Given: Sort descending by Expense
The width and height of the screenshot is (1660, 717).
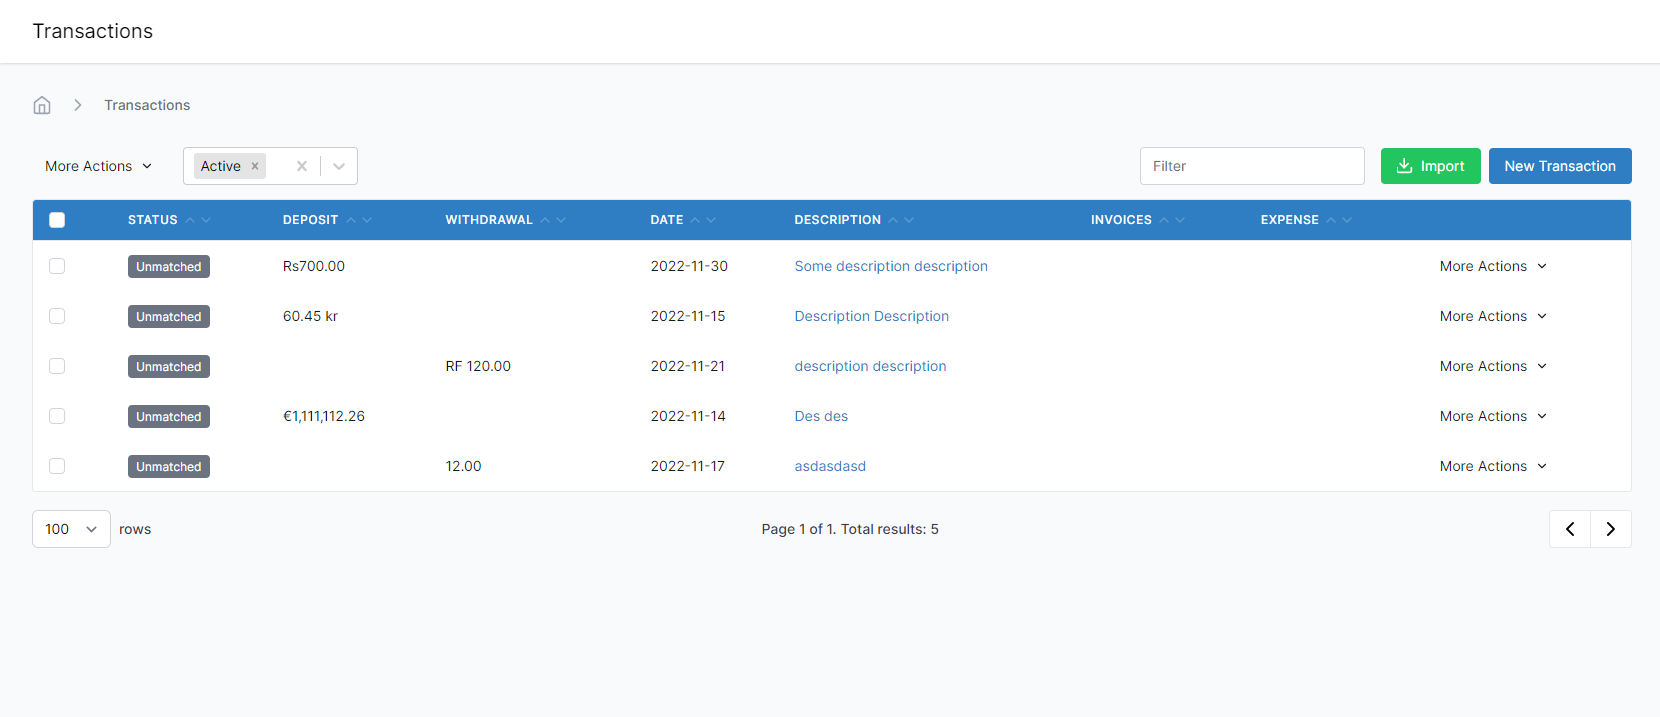Looking at the screenshot, I should point(1347,220).
